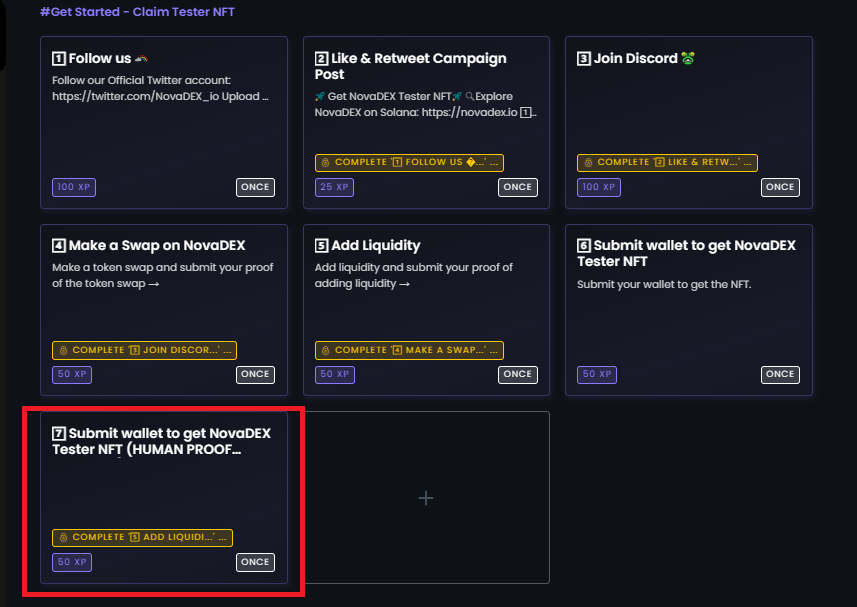Click 'Submit your wallet to get the NFT.' text
857x607 pixels.
pos(664,284)
